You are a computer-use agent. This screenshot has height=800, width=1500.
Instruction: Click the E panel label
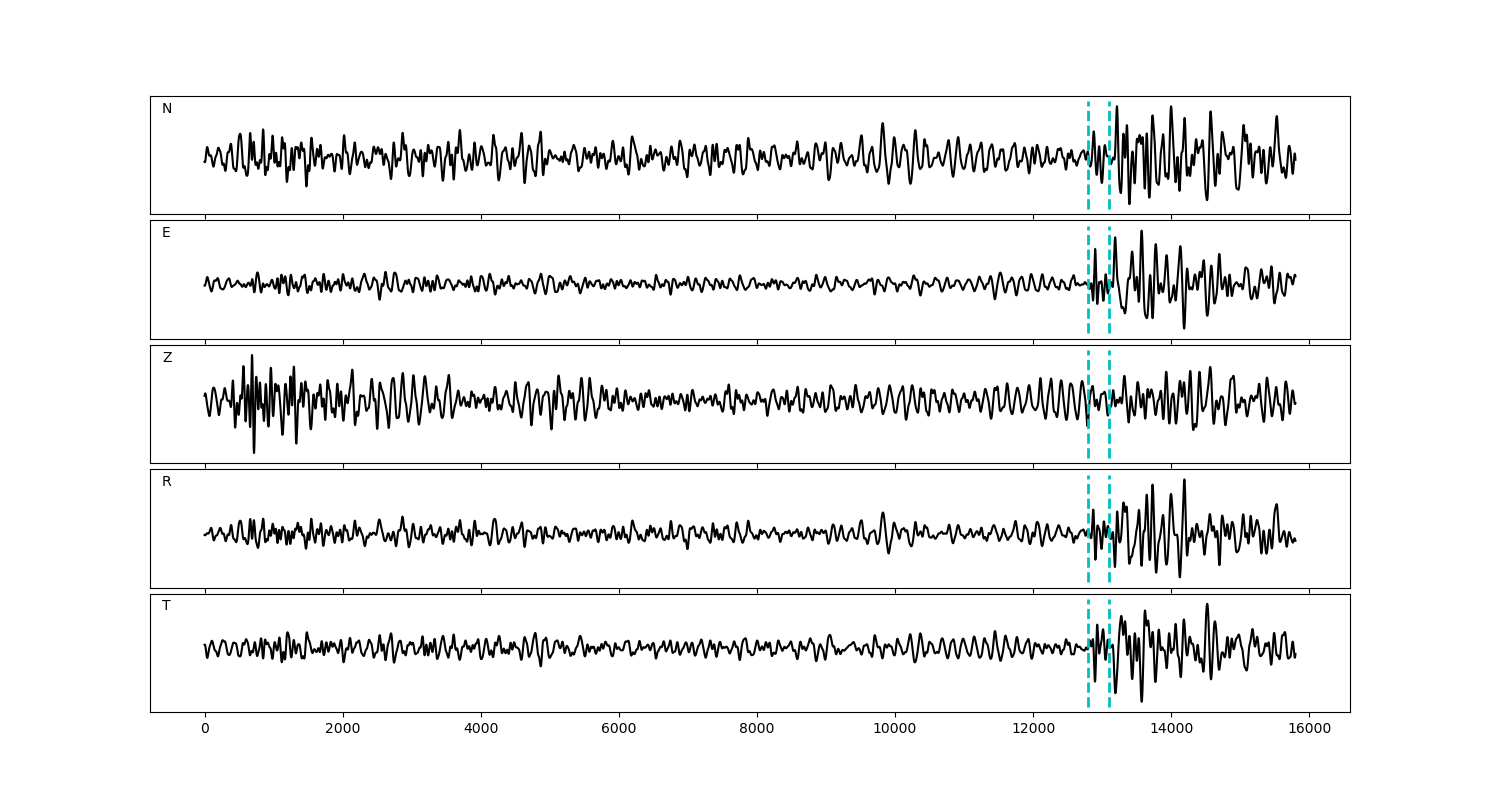[x=166, y=233]
